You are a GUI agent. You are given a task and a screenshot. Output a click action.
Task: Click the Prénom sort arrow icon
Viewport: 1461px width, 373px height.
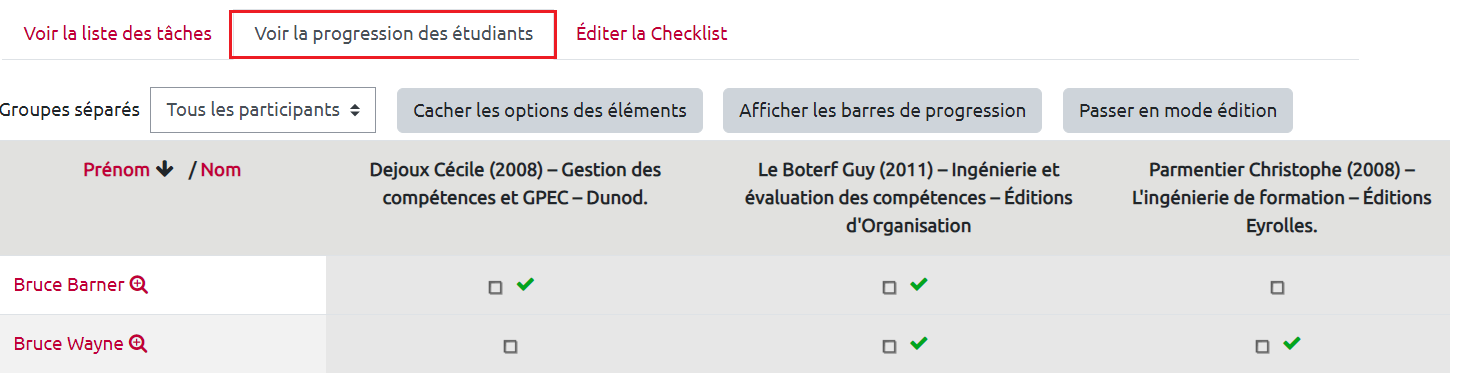pyautogui.click(x=165, y=170)
